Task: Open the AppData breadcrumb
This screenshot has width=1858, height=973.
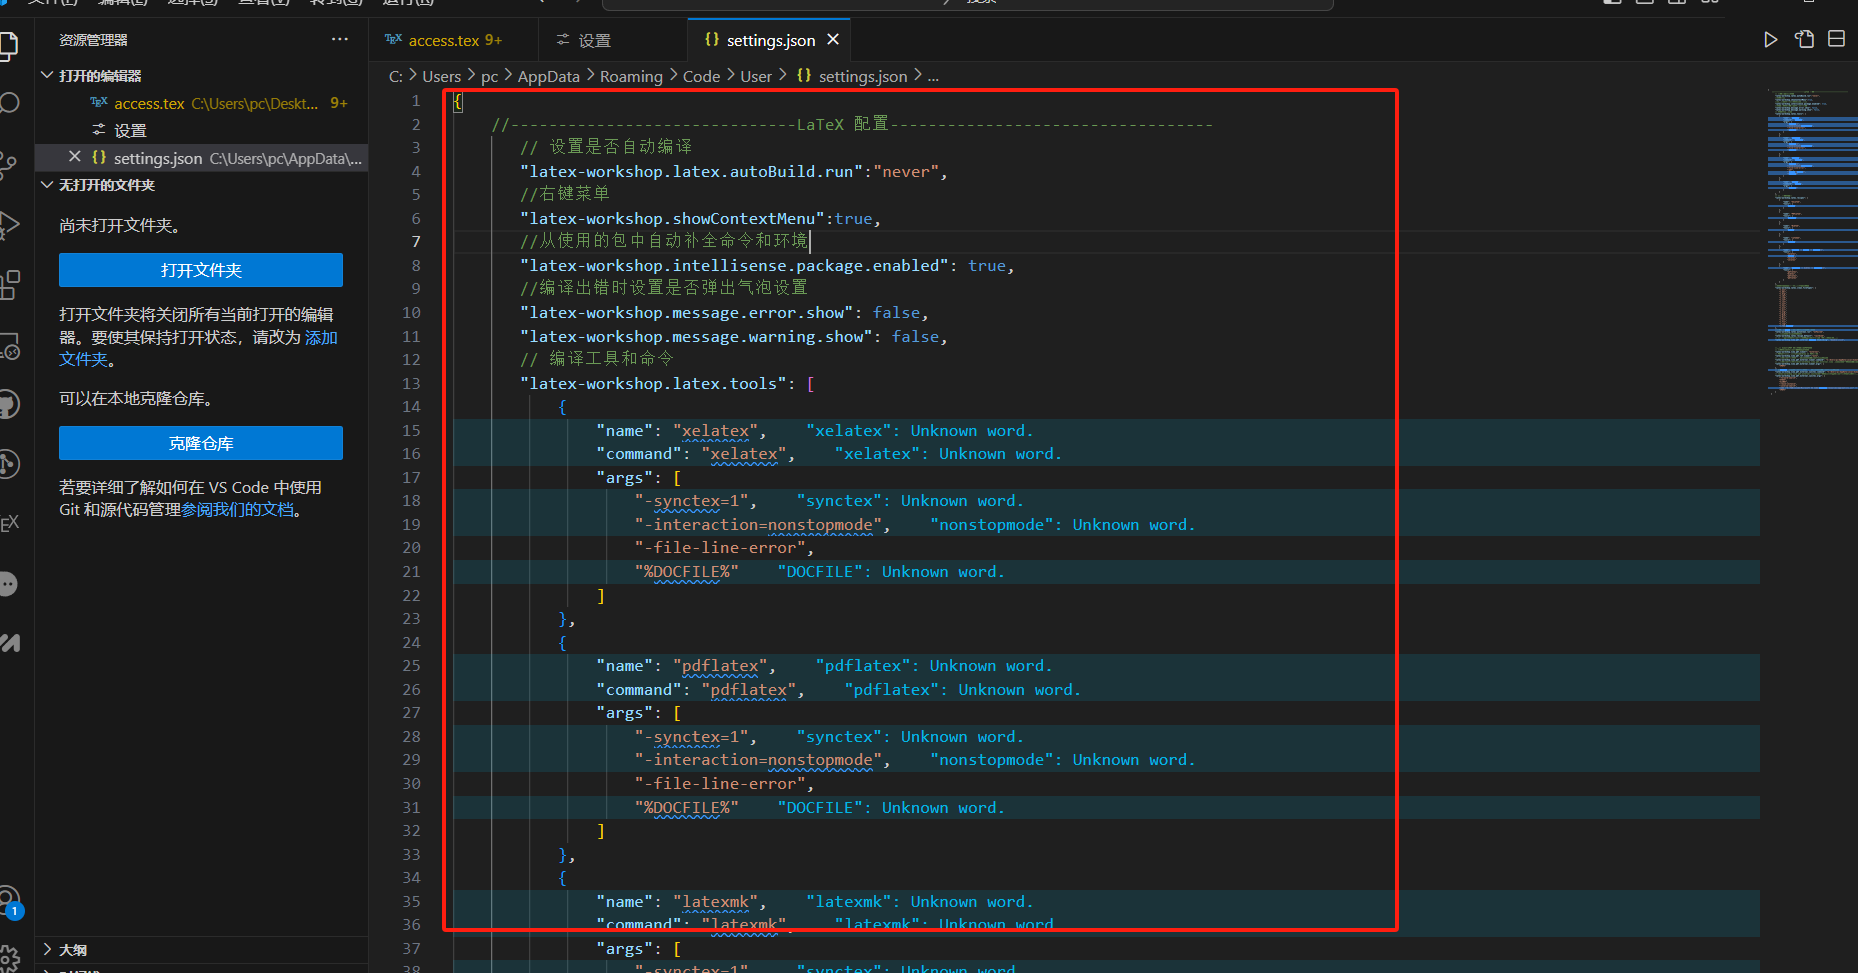Action: coord(548,76)
